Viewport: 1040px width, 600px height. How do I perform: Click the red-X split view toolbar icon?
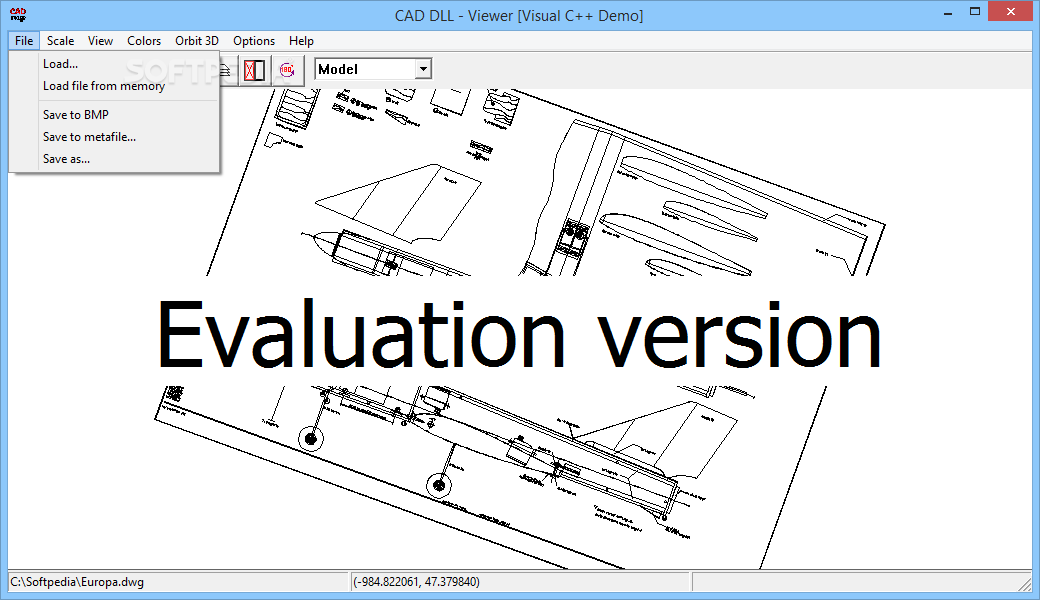click(x=254, y=70)
